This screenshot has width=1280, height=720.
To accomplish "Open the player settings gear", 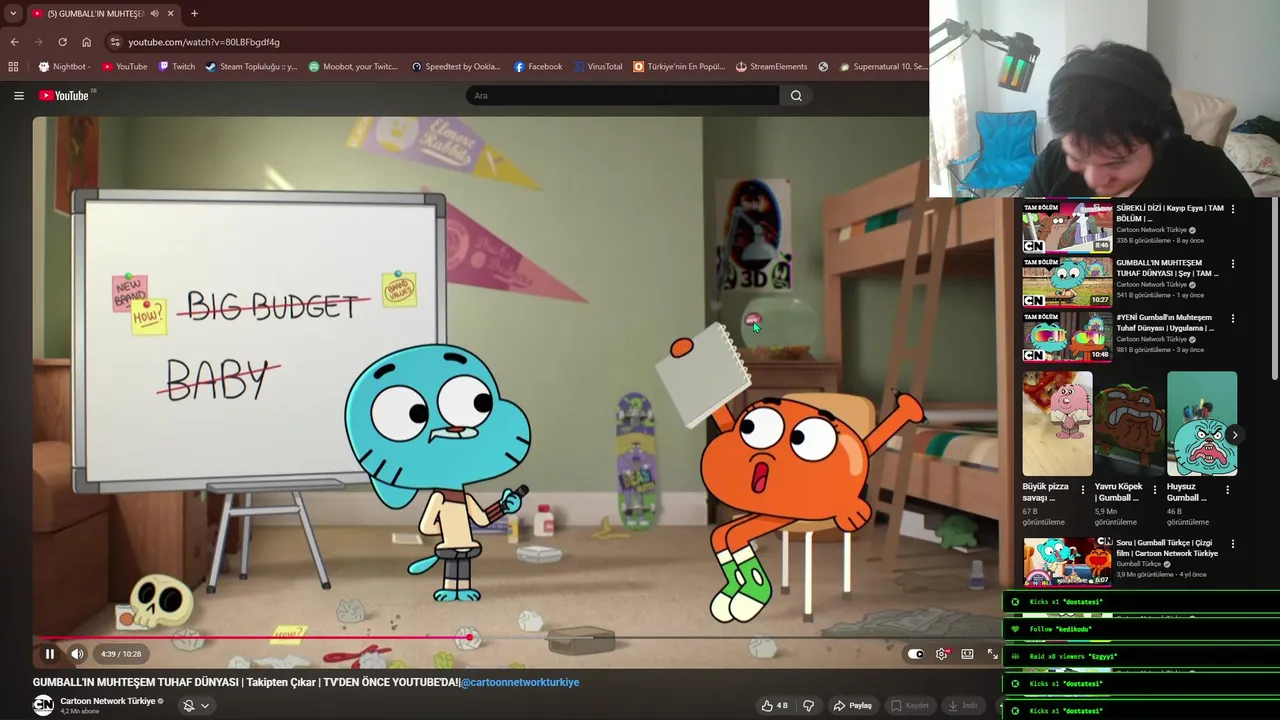I will click(x=941, y=654).
